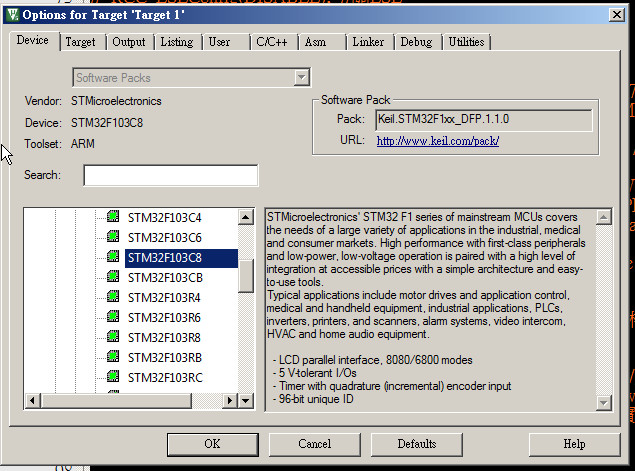Select STM32F103RC in the device tree
The height and width of the screenshot is (471, 635).
pos(165,377)
